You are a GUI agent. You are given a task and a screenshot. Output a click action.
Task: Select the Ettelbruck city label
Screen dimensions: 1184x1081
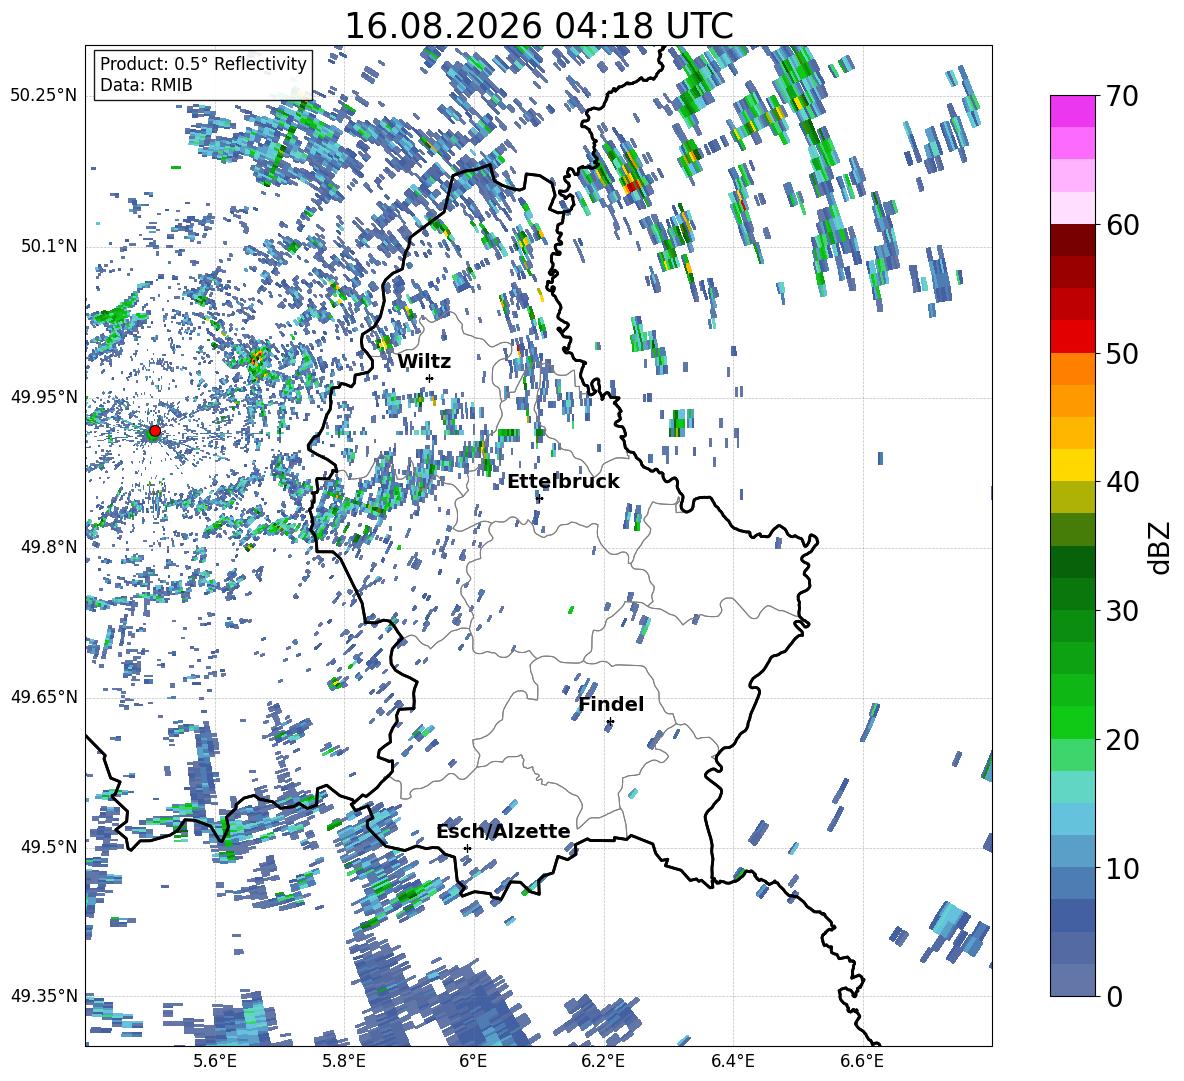tap(563, 481)
